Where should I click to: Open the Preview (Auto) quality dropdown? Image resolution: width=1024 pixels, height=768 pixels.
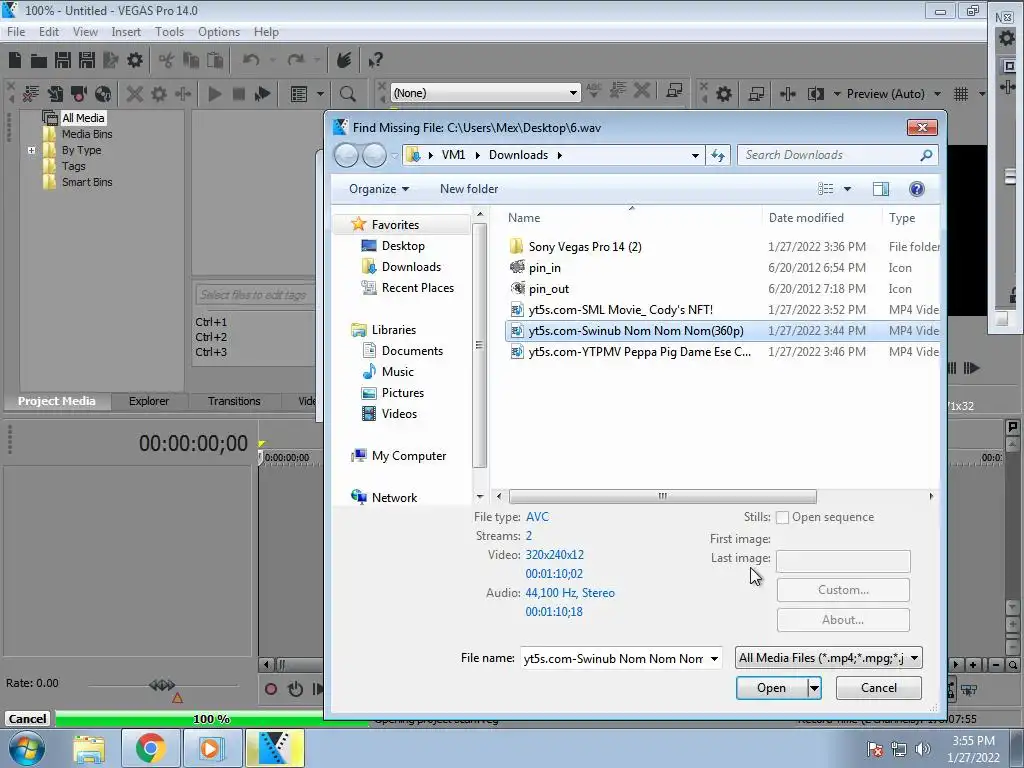(x=937, y=94)
